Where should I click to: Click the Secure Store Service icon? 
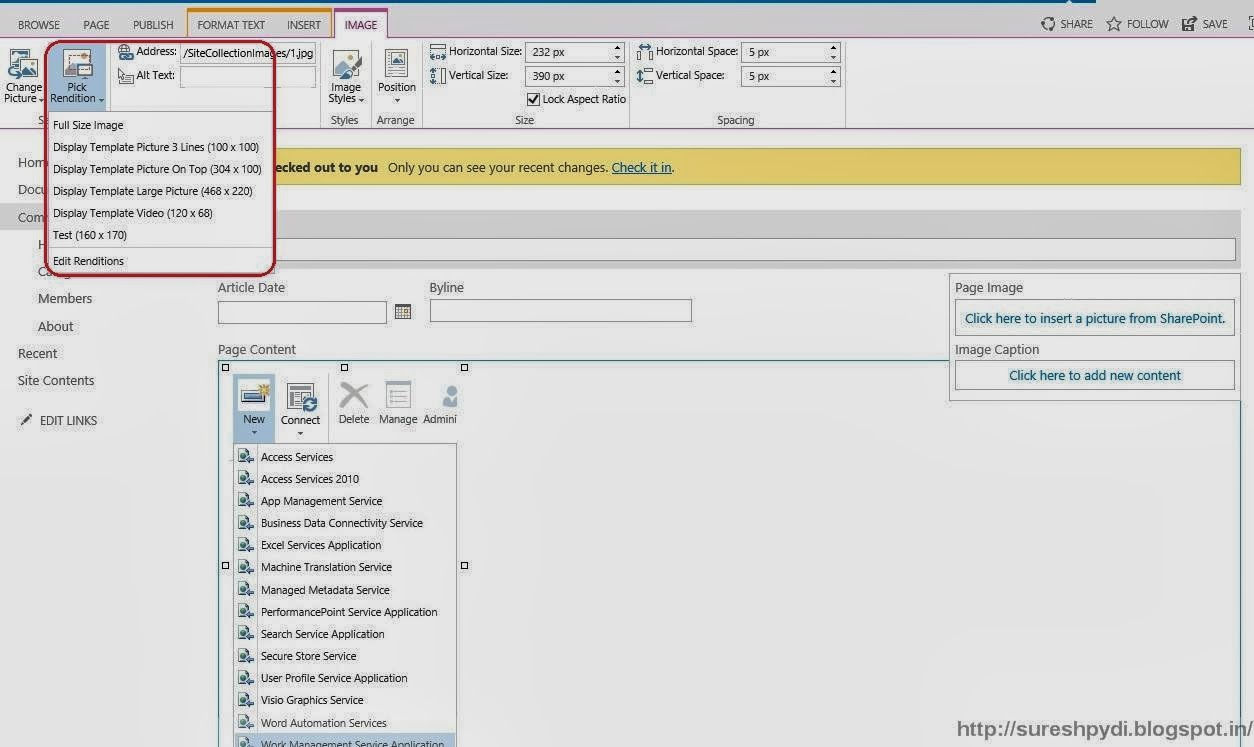point(246,656)
